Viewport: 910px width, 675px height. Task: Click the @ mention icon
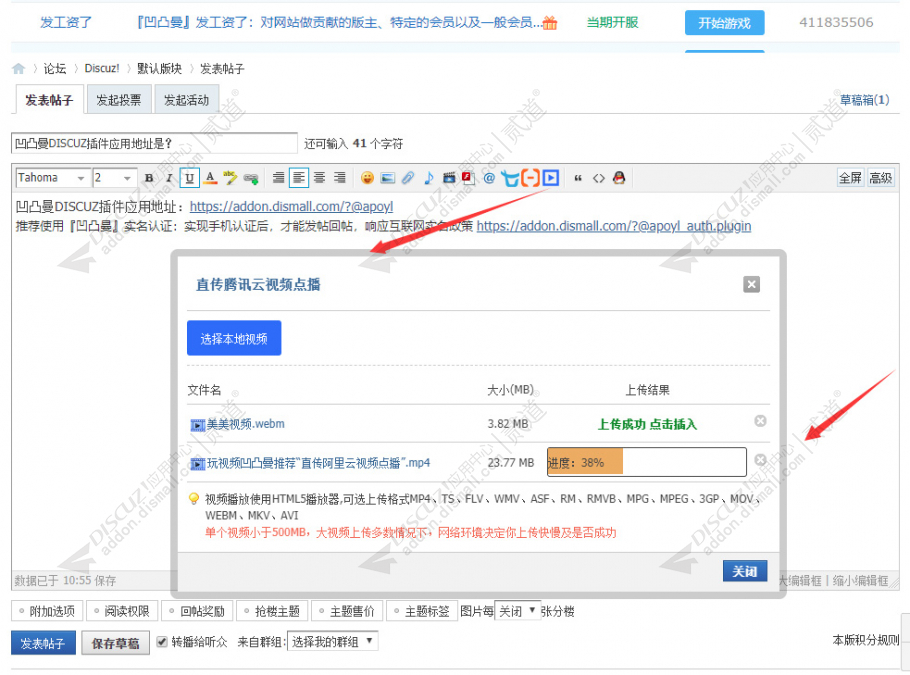click(489, 178)
